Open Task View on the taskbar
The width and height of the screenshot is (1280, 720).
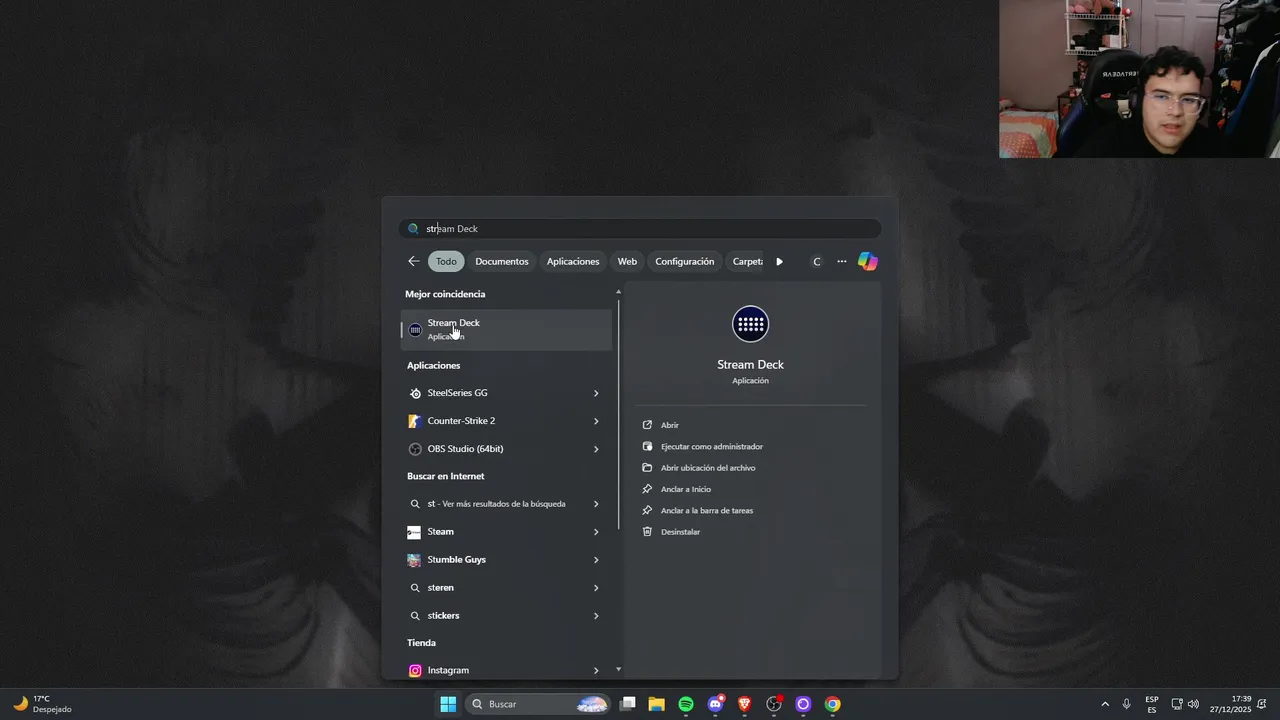[628, 704]
